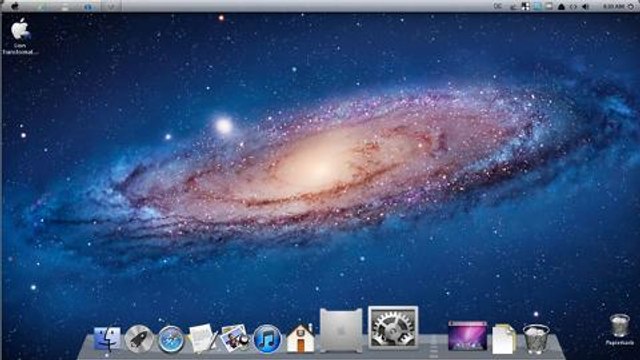This screenshot has height=360, width=640.
Task: Open the Preview photos icon
Action: click(235, 338)
